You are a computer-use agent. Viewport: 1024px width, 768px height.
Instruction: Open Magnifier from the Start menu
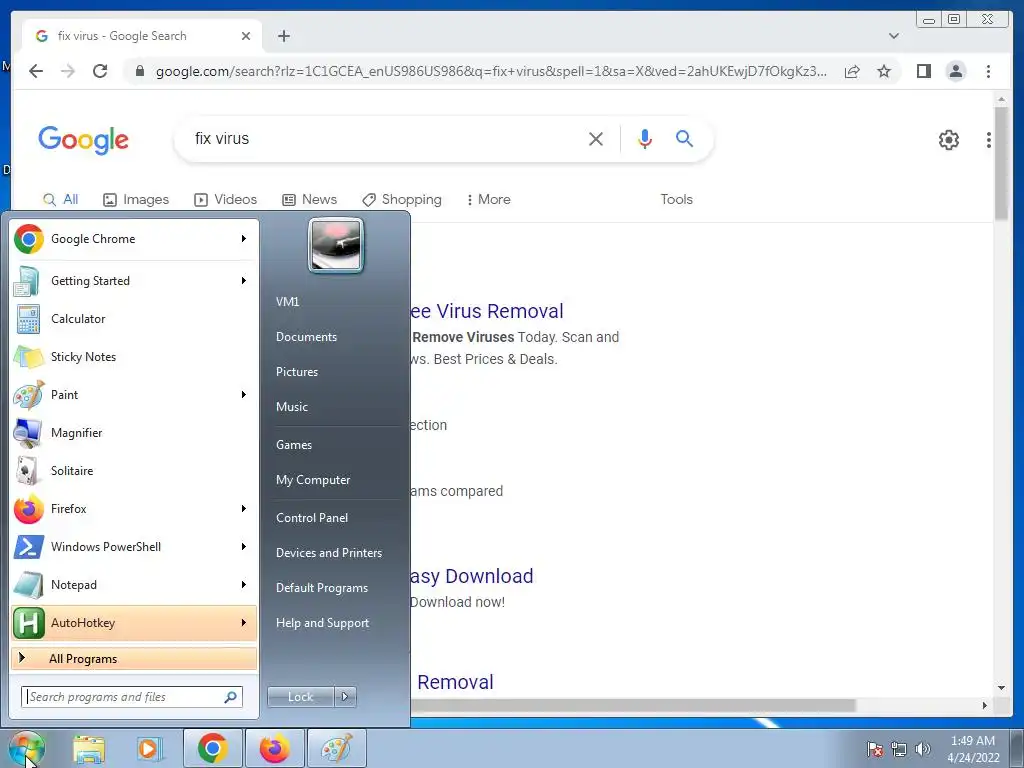tap(134, 432)
